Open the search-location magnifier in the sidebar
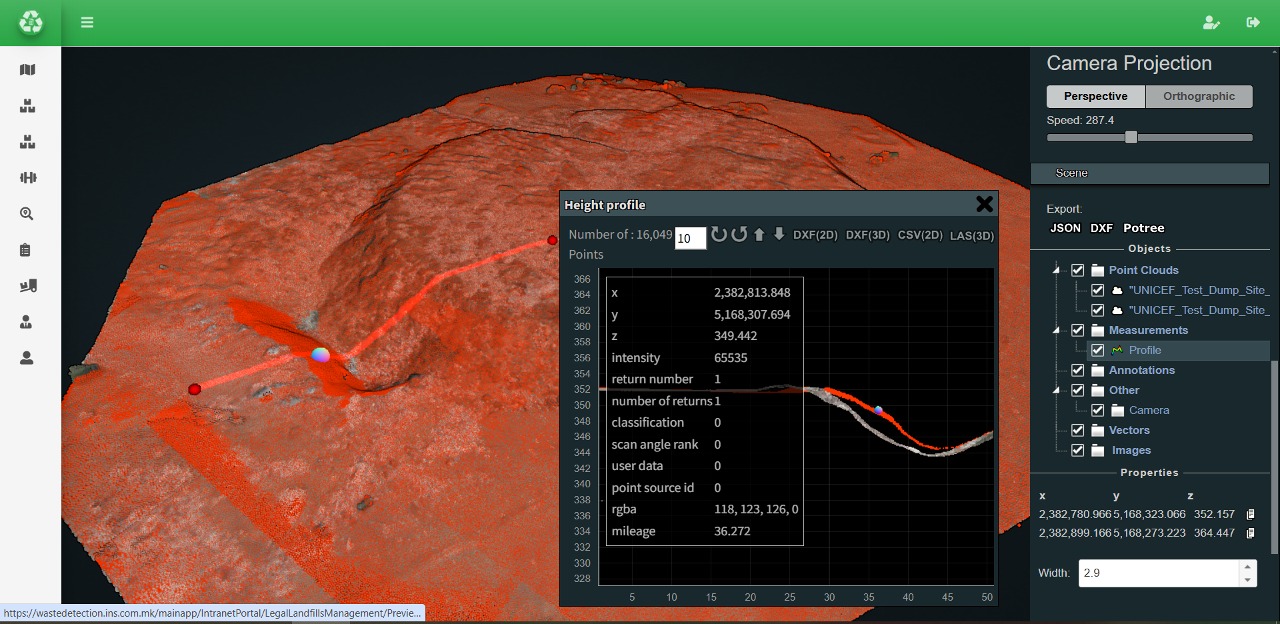 pos(27,214)
